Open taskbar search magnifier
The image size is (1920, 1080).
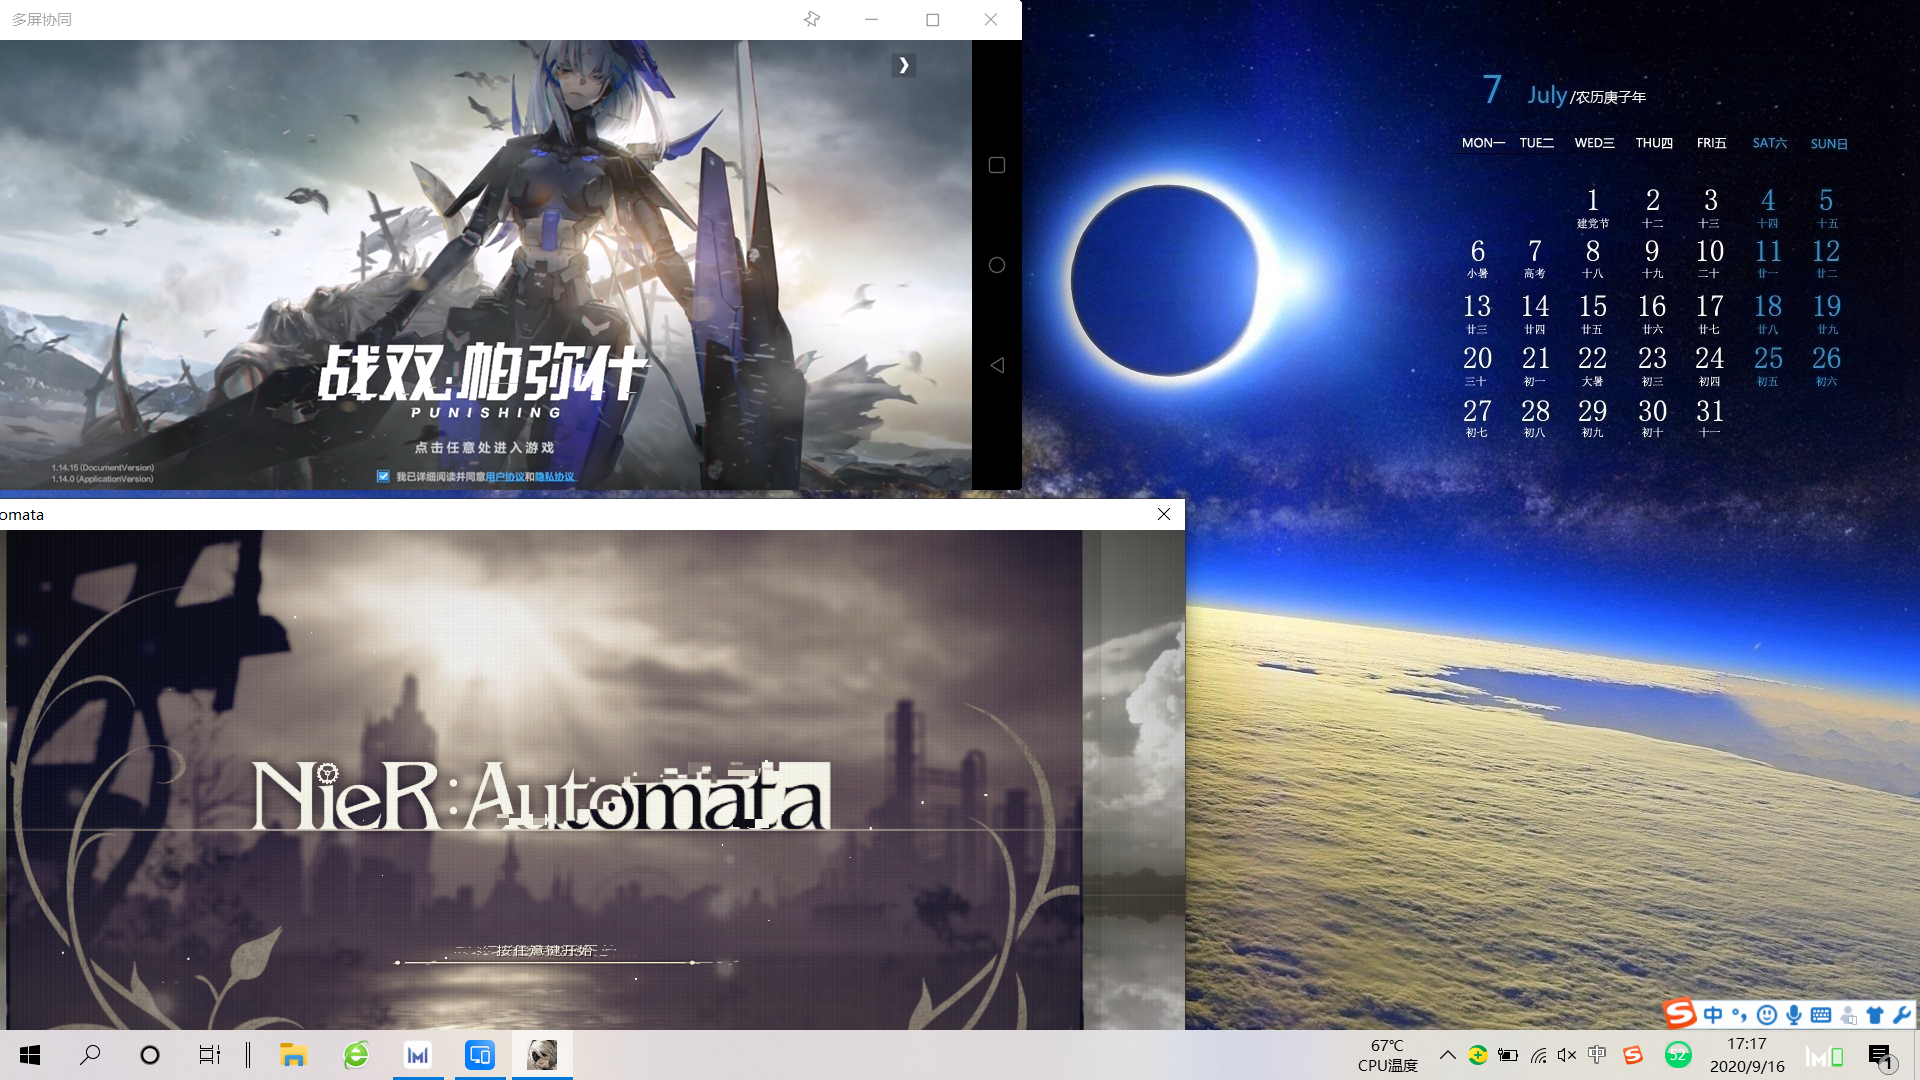90,1055
